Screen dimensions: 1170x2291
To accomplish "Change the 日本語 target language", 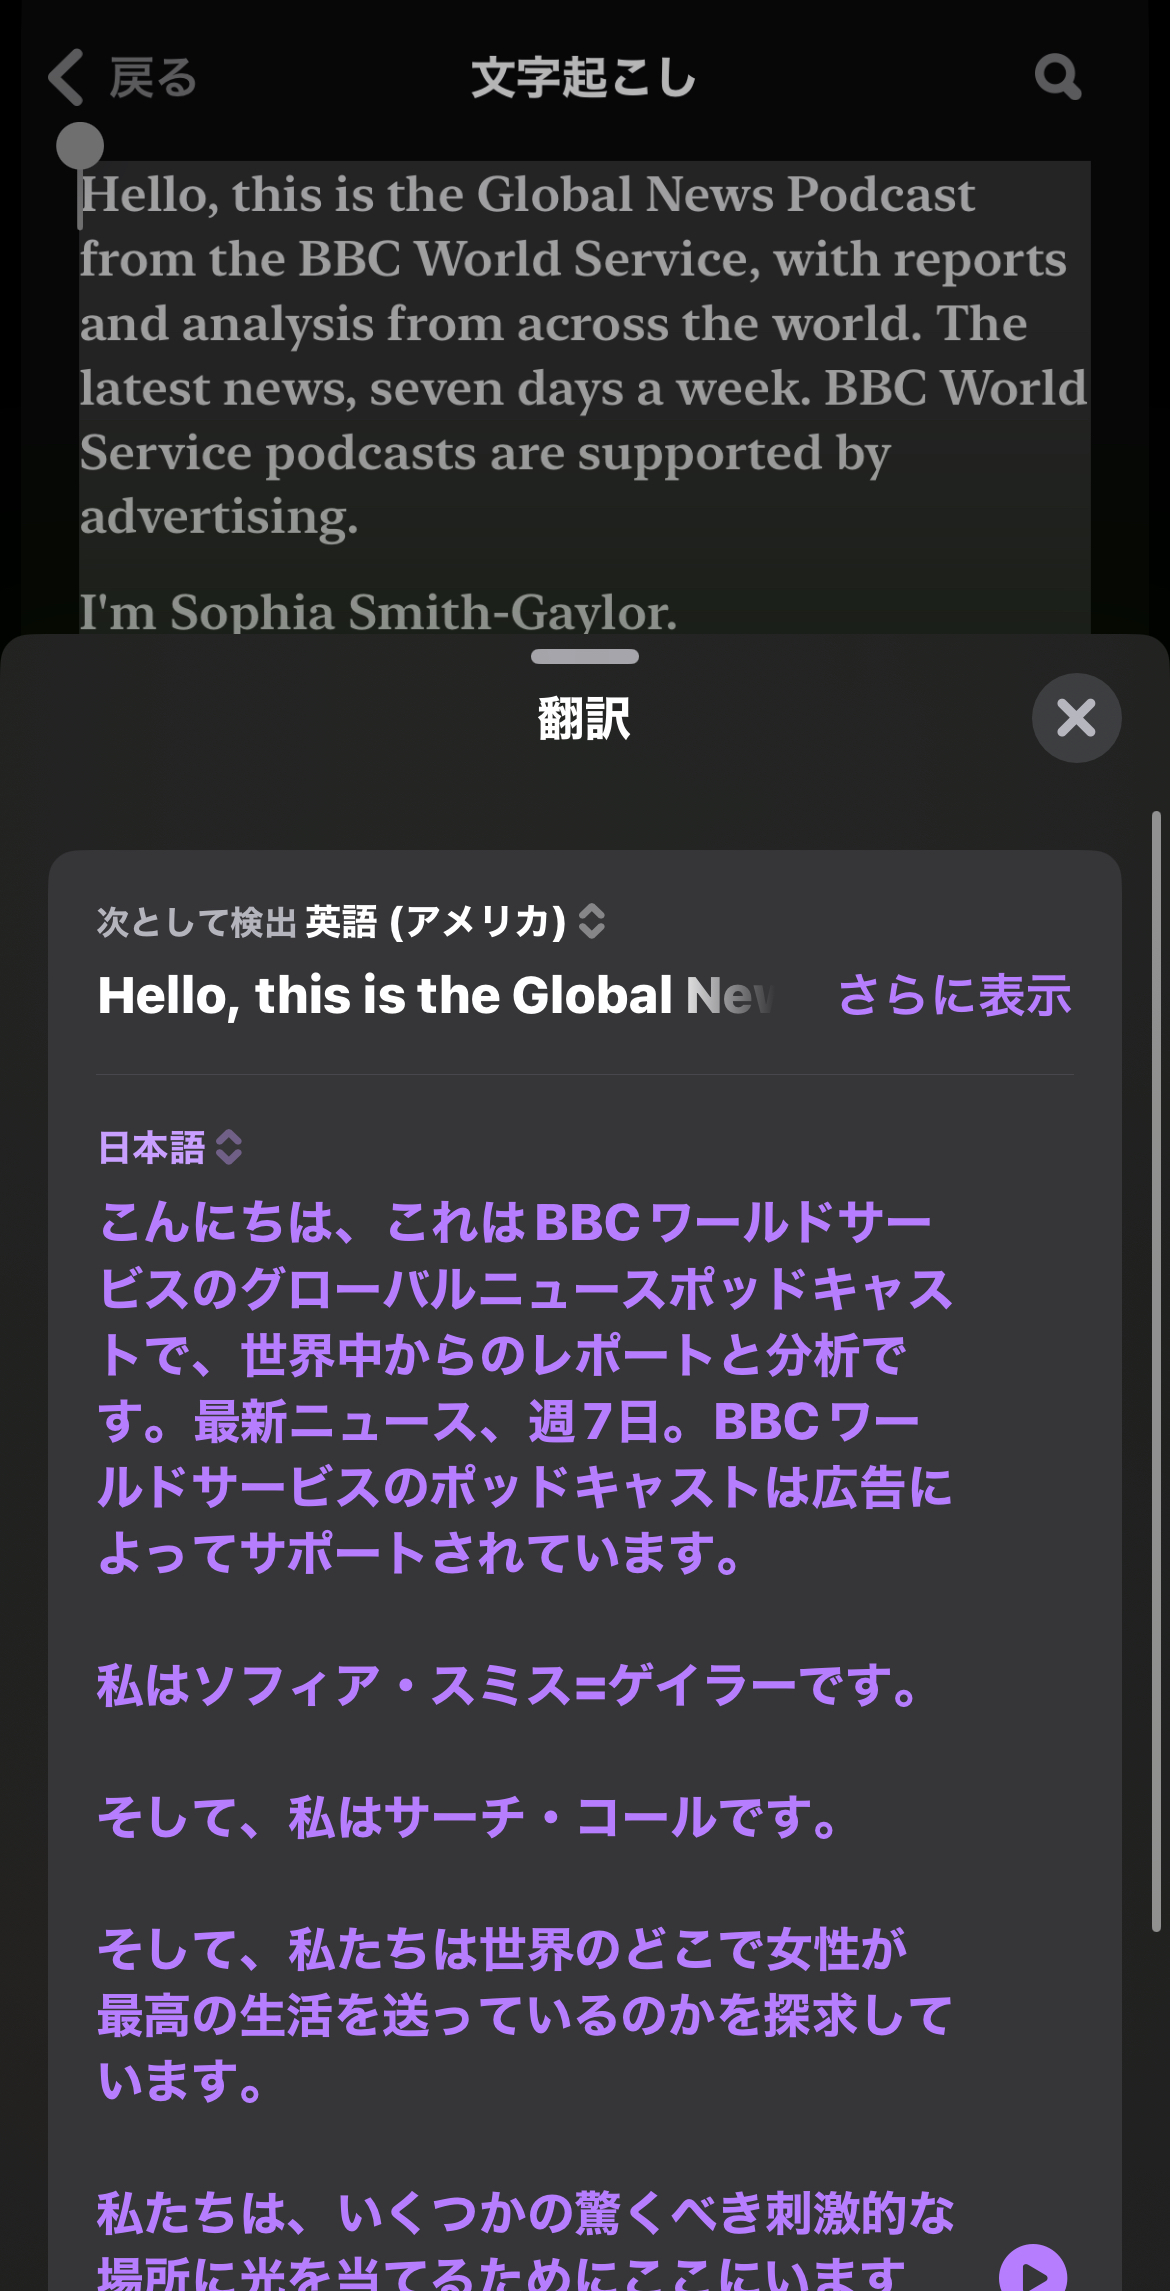I will [x=152, y=1147].
